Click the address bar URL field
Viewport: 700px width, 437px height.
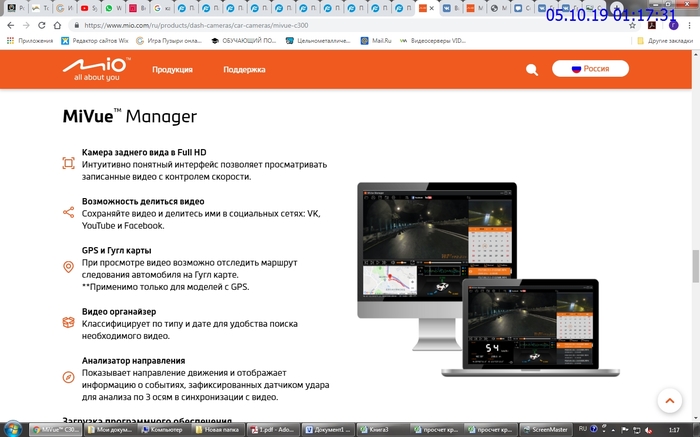pos(300,25)
